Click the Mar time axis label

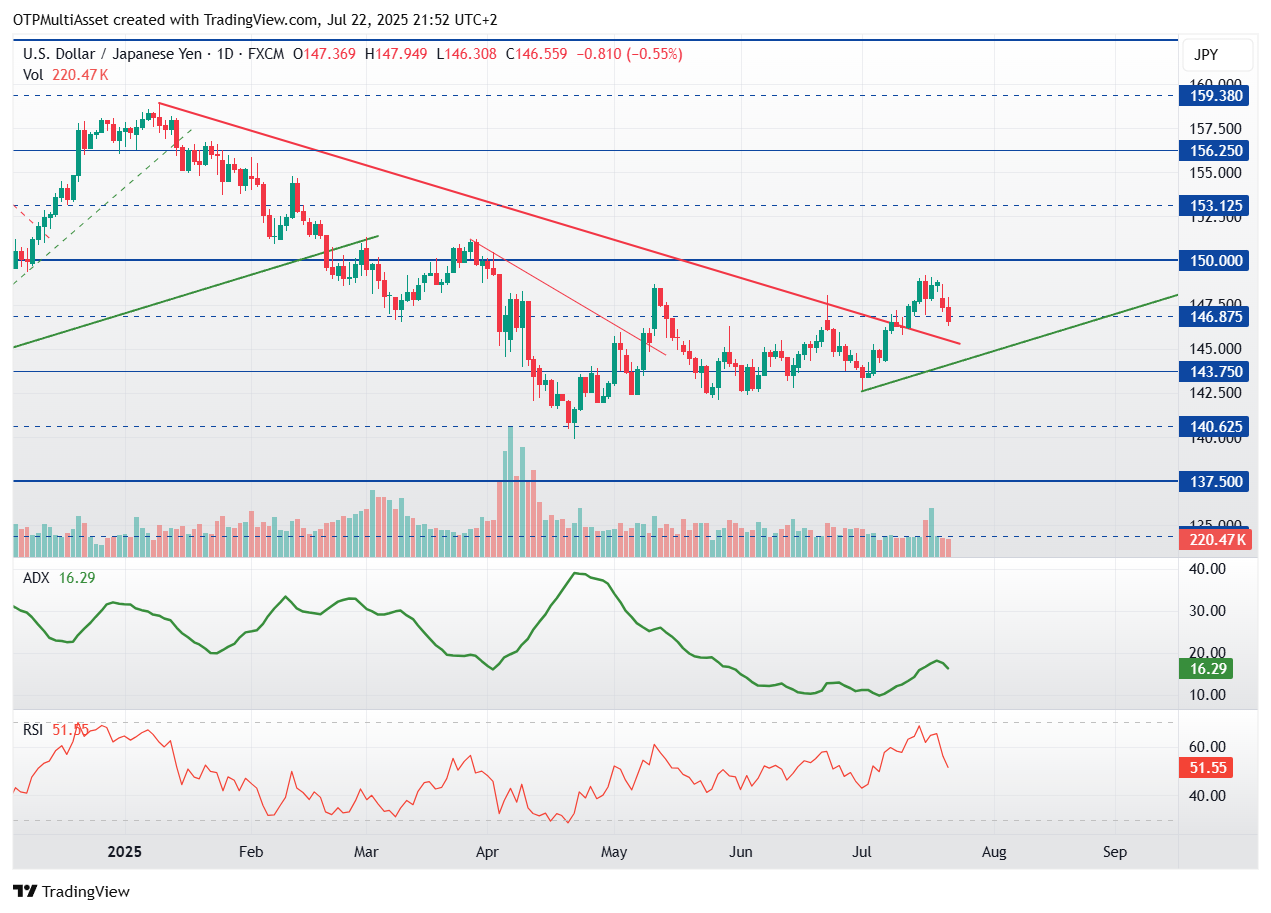point(366,852)
